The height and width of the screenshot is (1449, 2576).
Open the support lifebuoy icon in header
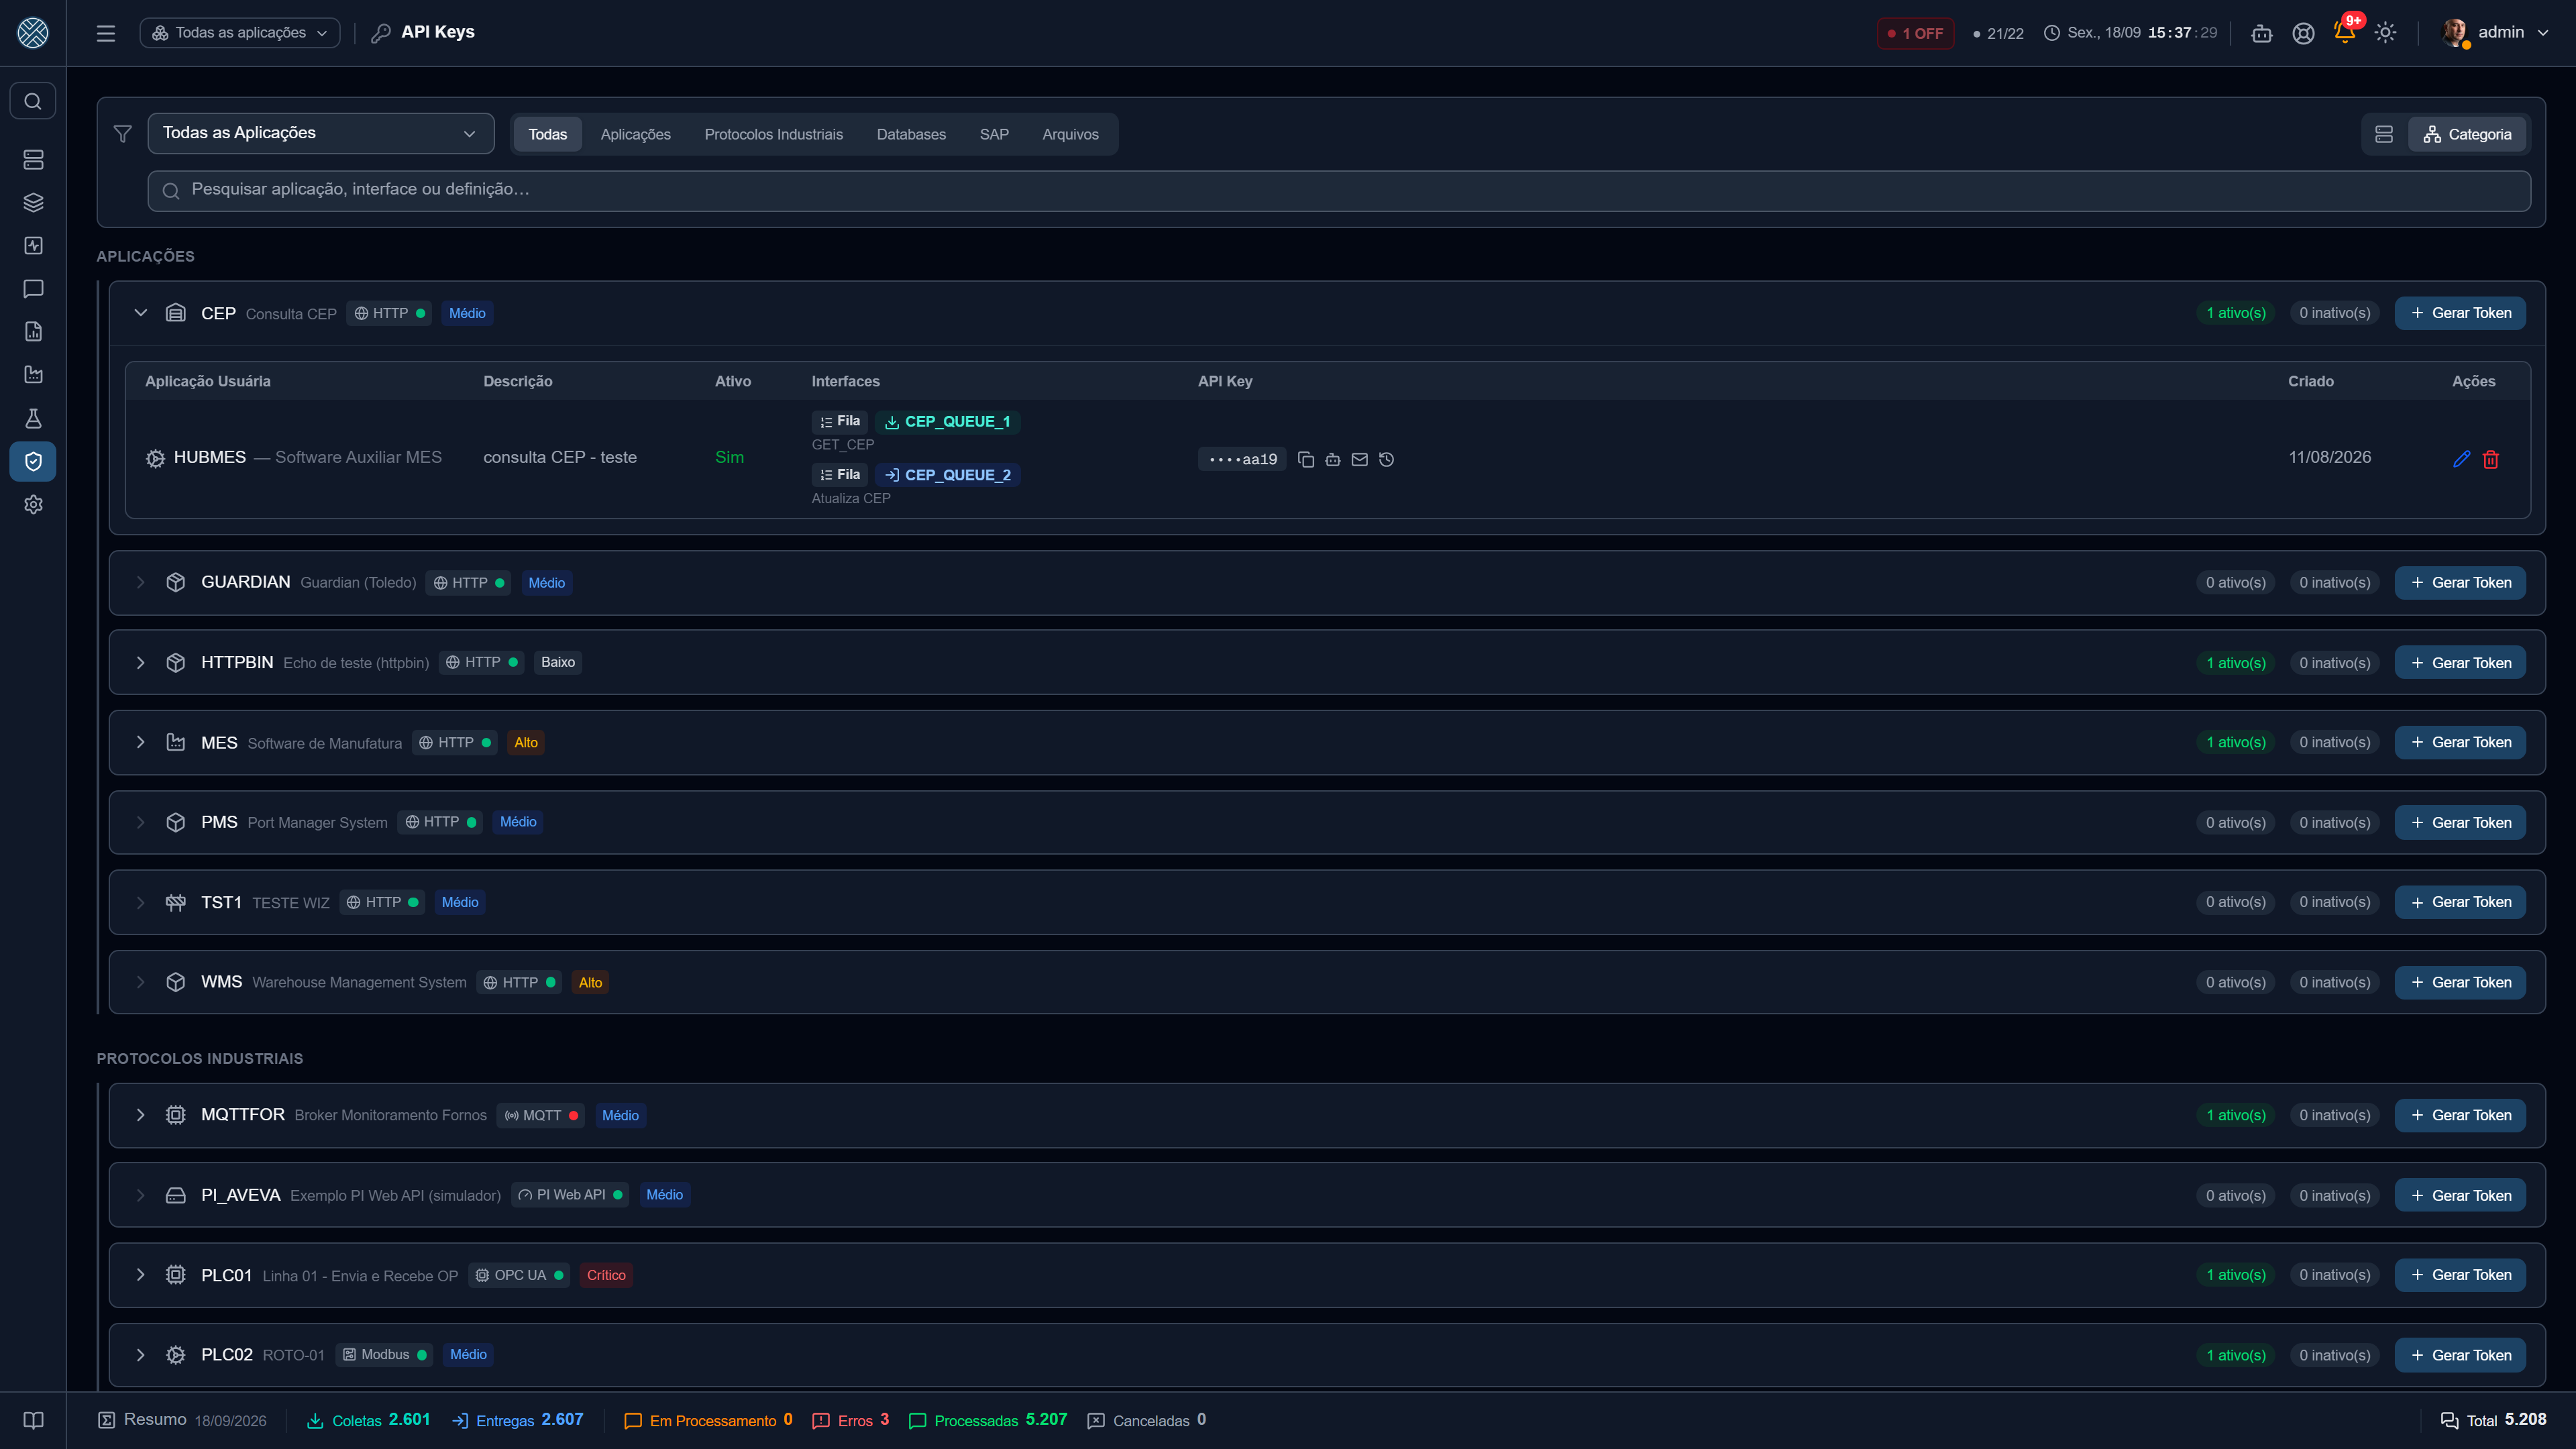(2303, 33)
